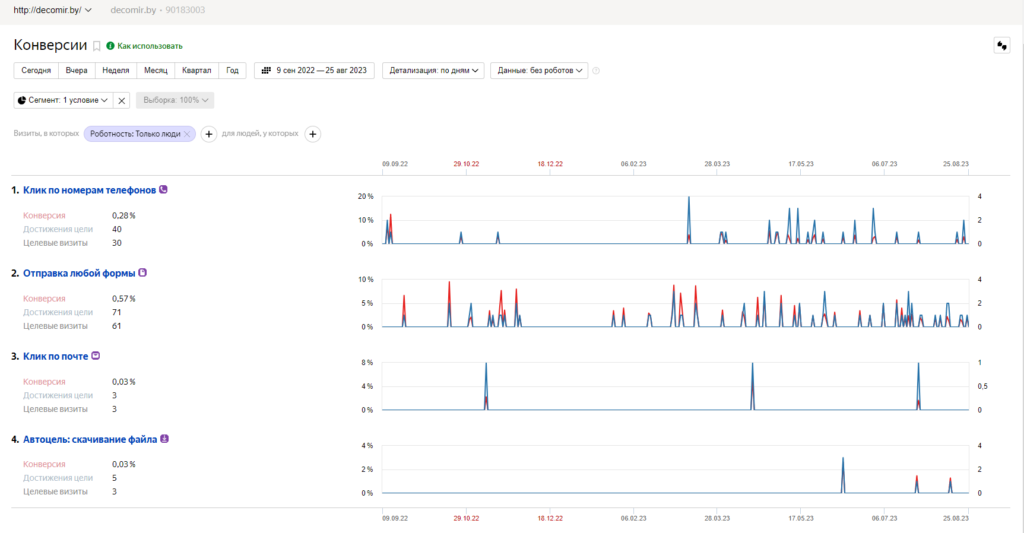The image size is (1024, 533).
Task: Click the bottom axis date label 06.02.23
Action: point(633,518)
